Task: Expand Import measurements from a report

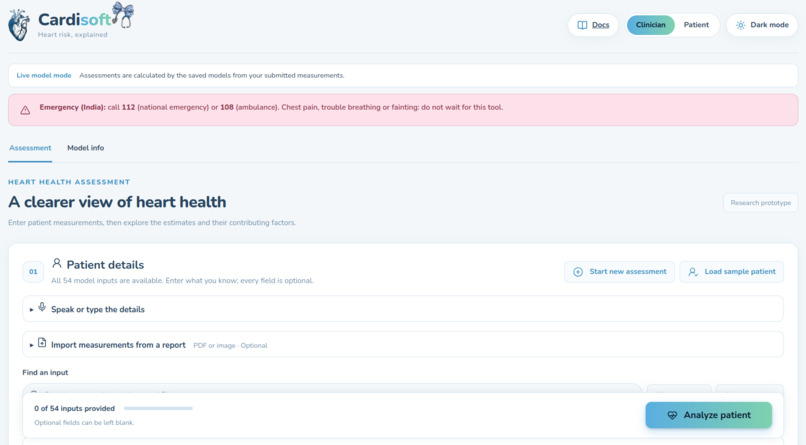Action: point(403,344)
